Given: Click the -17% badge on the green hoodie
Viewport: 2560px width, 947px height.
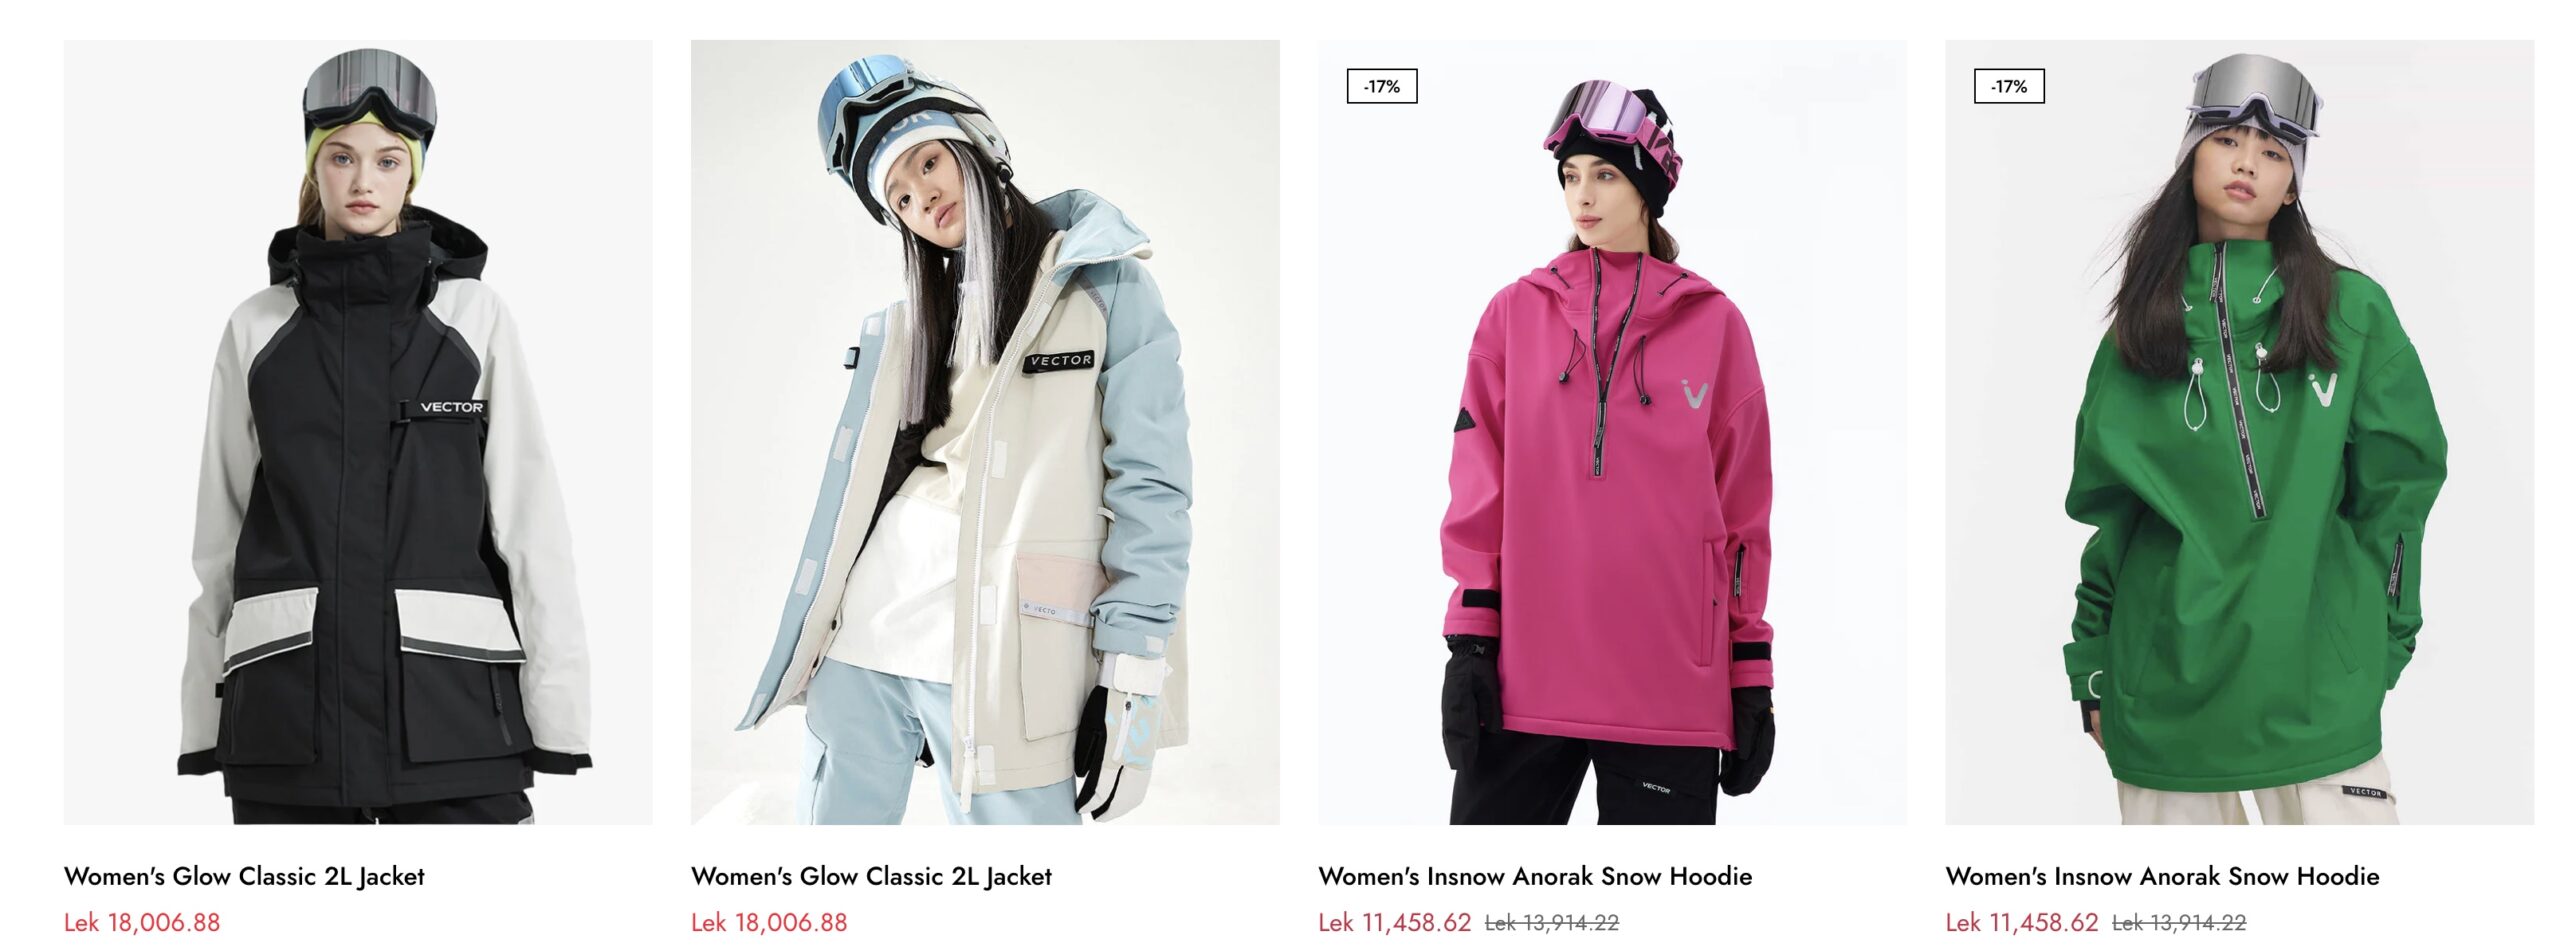Looking at the screenshot, I should tap(2009, 87).
